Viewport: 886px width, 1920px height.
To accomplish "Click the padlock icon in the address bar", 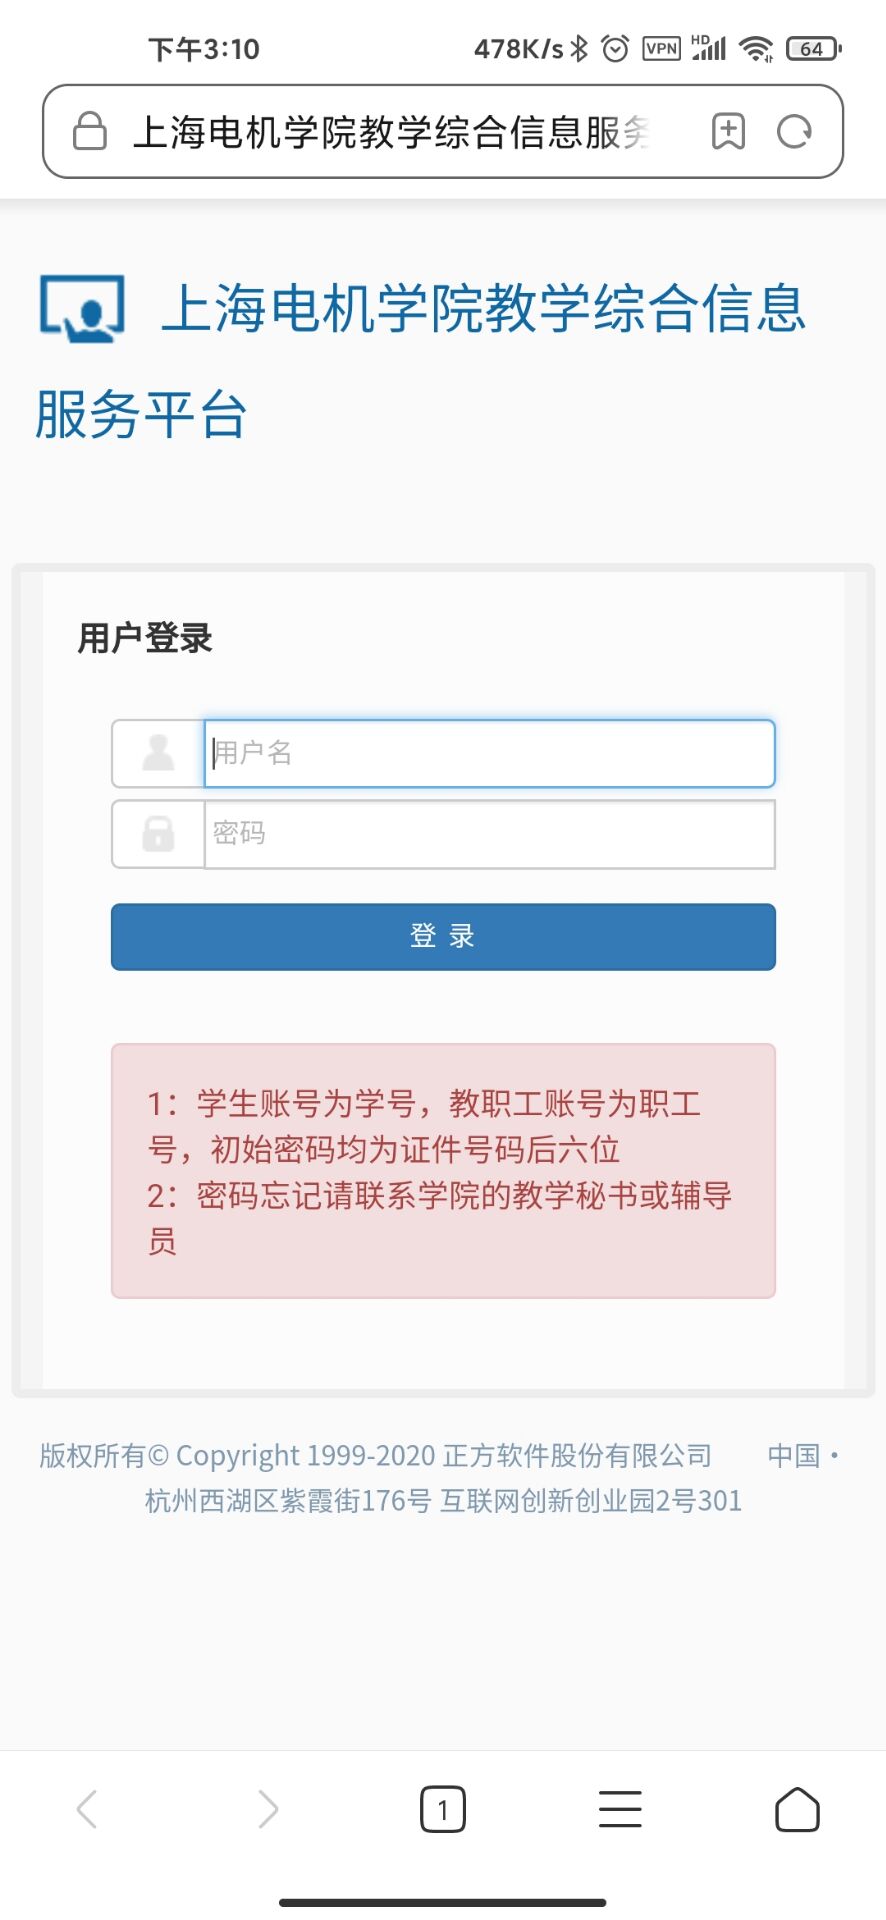I will [90, 131].
